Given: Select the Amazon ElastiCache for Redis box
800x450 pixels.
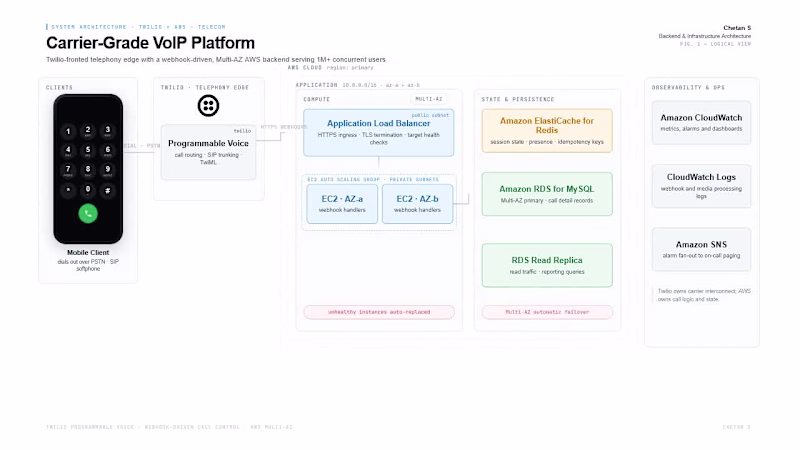Looking at the screenshot, I should [x=547, y=131].
